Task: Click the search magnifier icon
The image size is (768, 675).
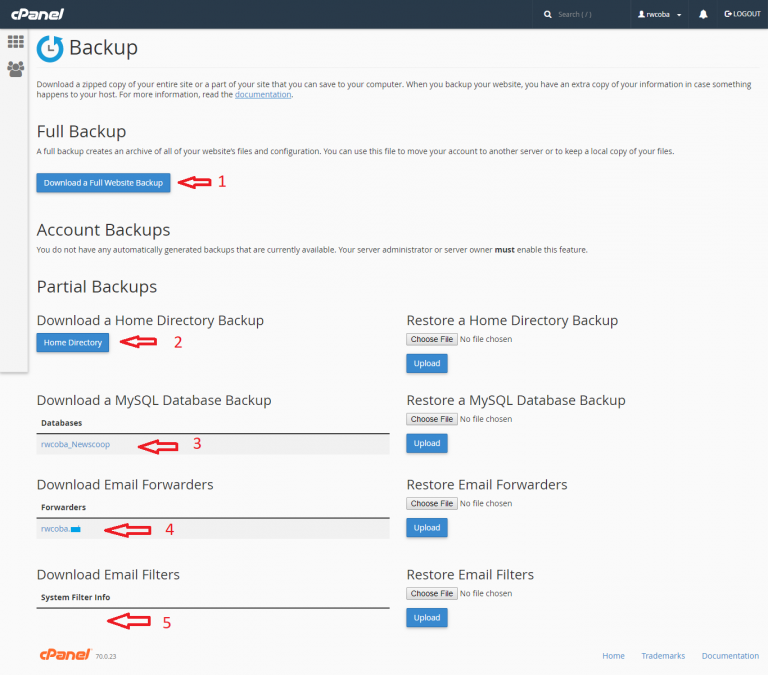Action: (548, 14)
